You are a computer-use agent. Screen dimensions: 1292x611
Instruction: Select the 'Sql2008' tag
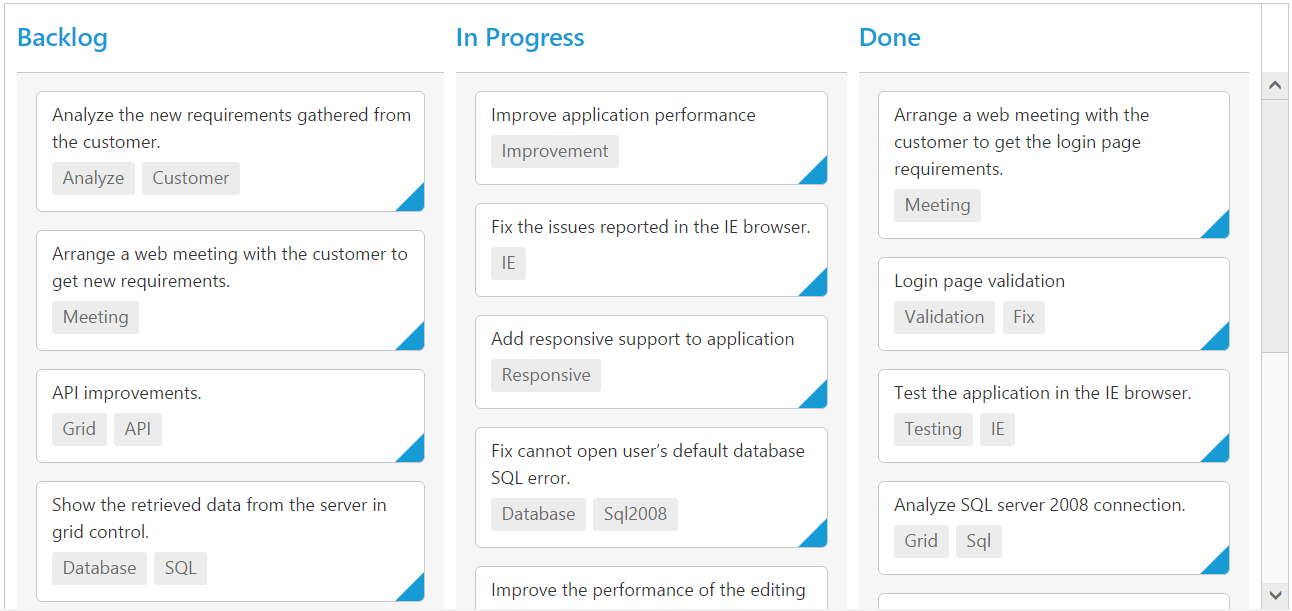(x=635, y=514)
